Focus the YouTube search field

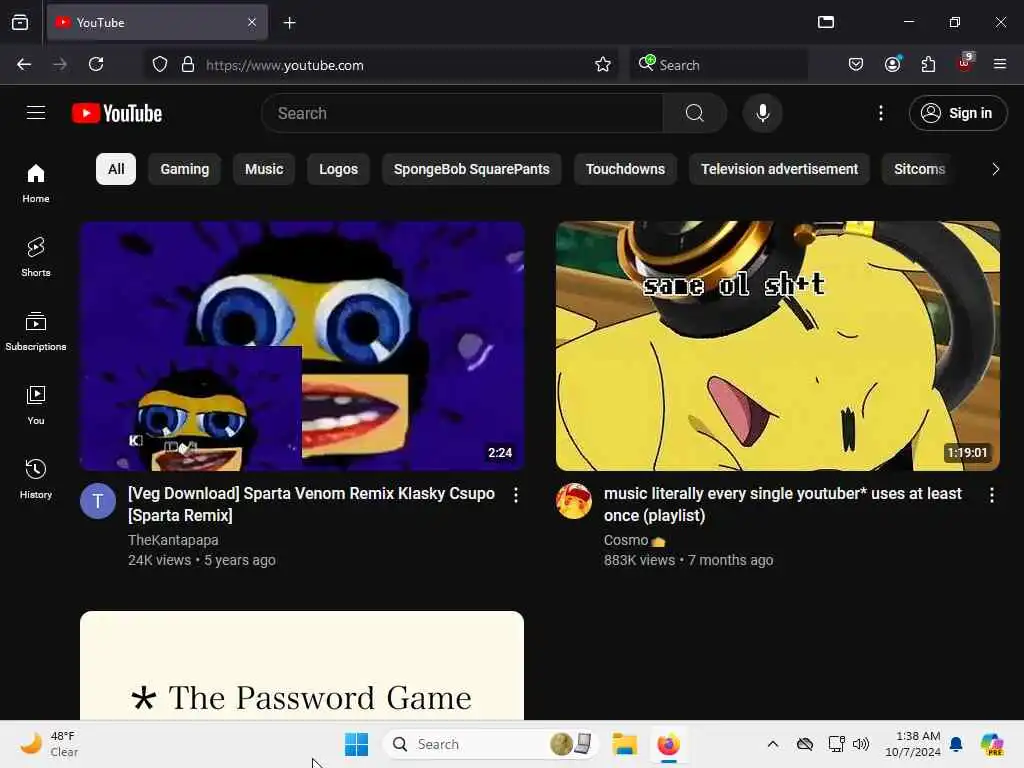(462, 113)
